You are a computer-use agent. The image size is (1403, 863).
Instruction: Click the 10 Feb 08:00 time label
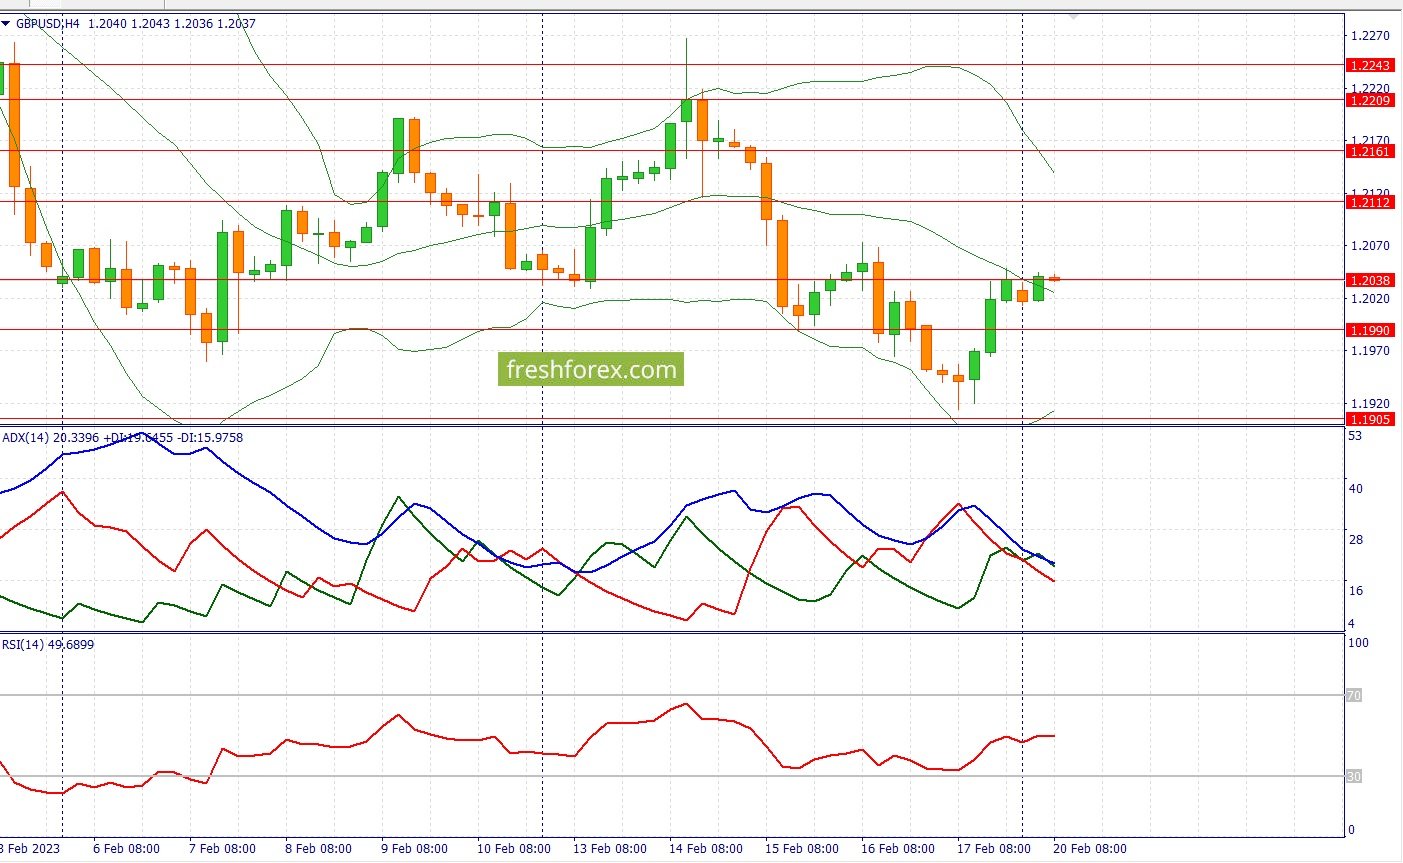click(x=514, y=849)
